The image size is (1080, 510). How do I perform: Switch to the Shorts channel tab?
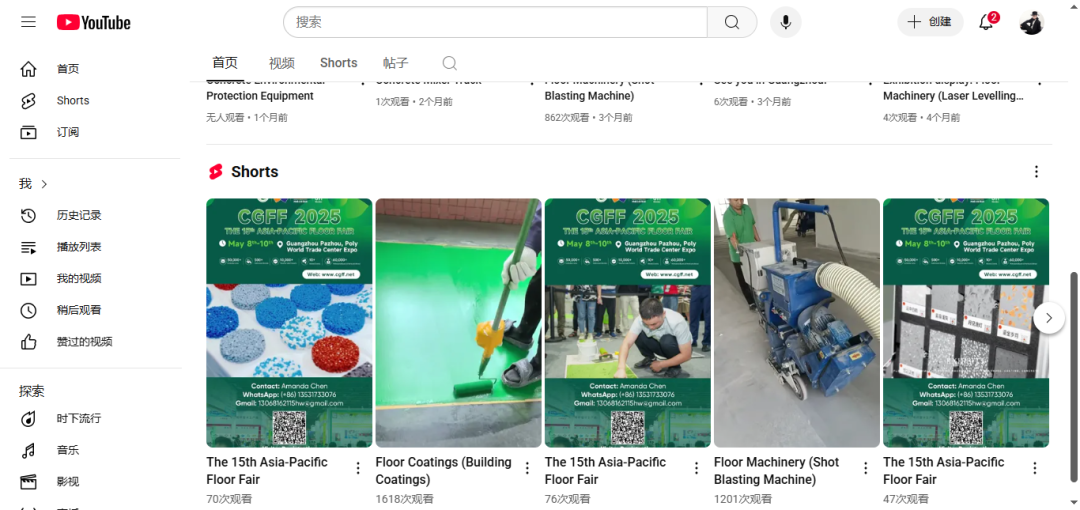click(x=339, y=63)
